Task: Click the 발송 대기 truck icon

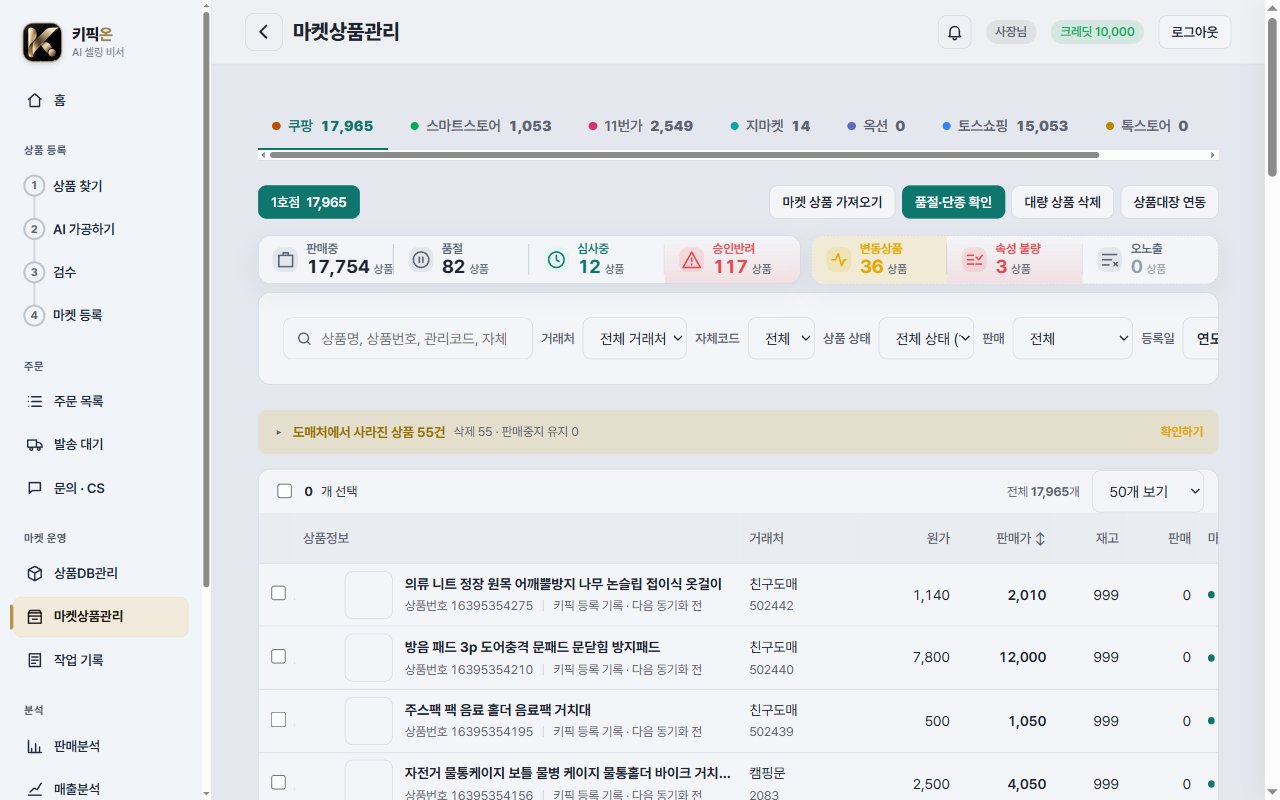Action: coord(35,445)
